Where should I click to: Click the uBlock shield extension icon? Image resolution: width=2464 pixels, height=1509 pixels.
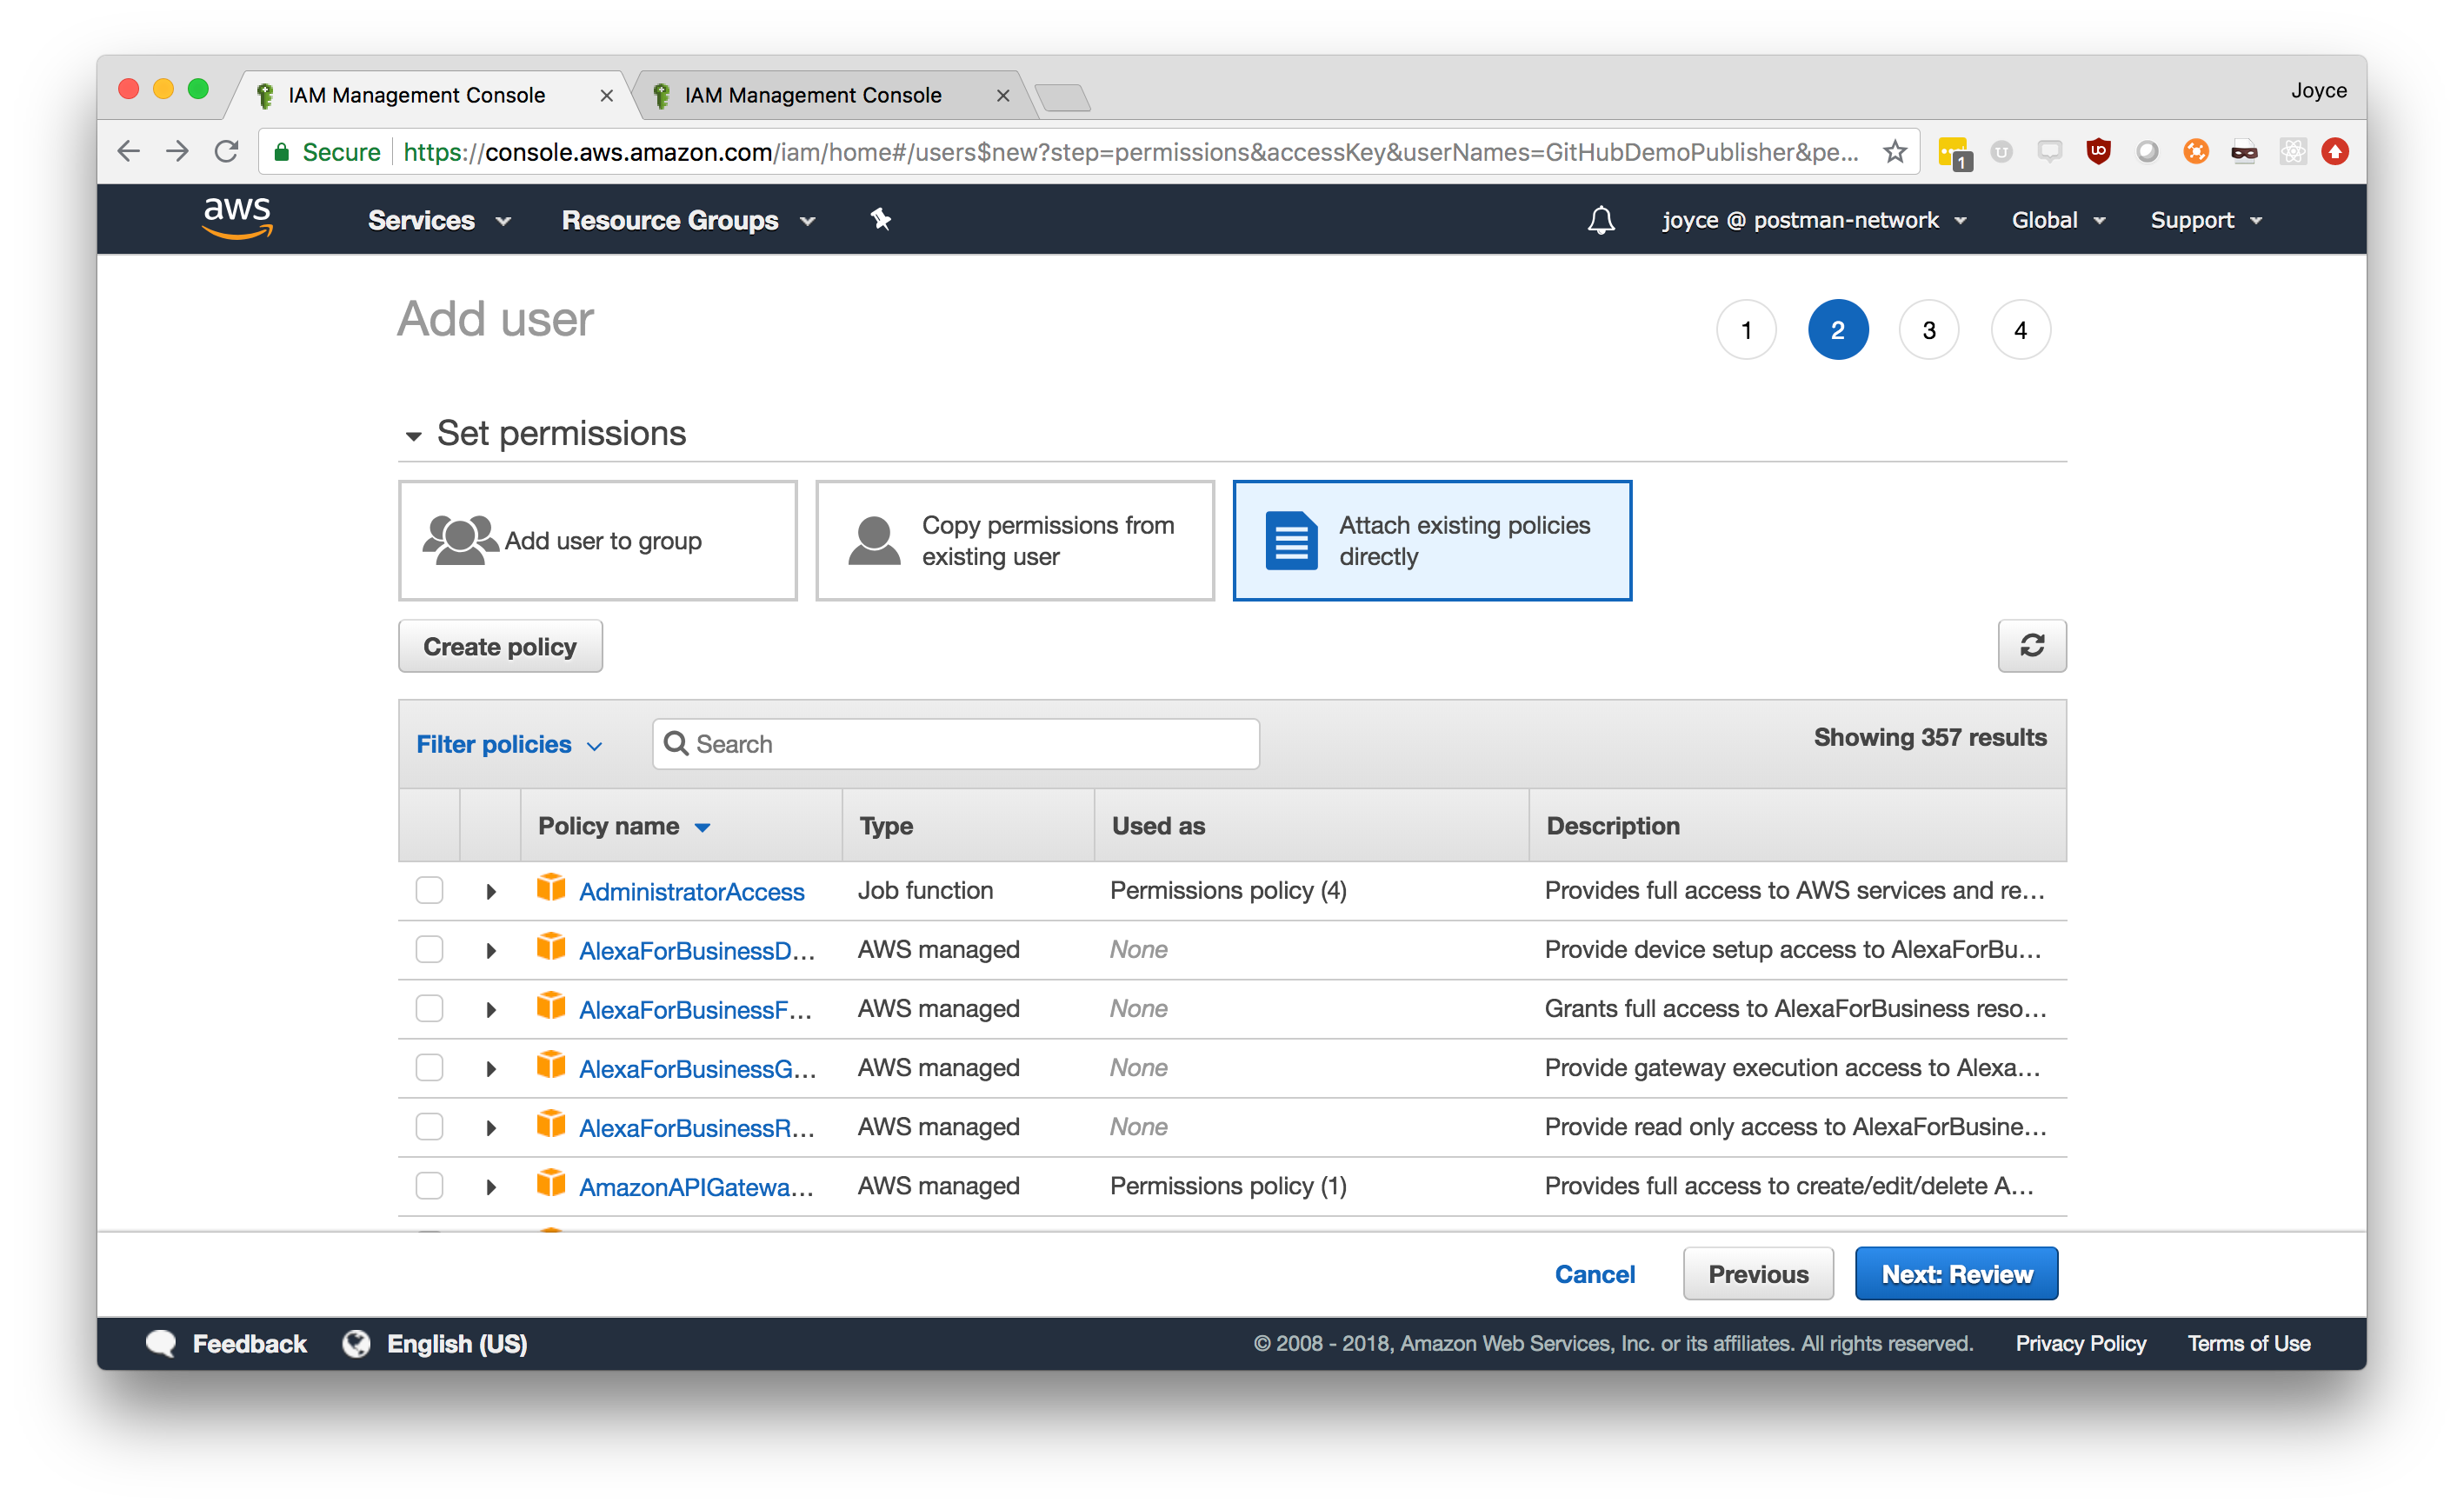pyautogui.click(x=2098, y=152)
